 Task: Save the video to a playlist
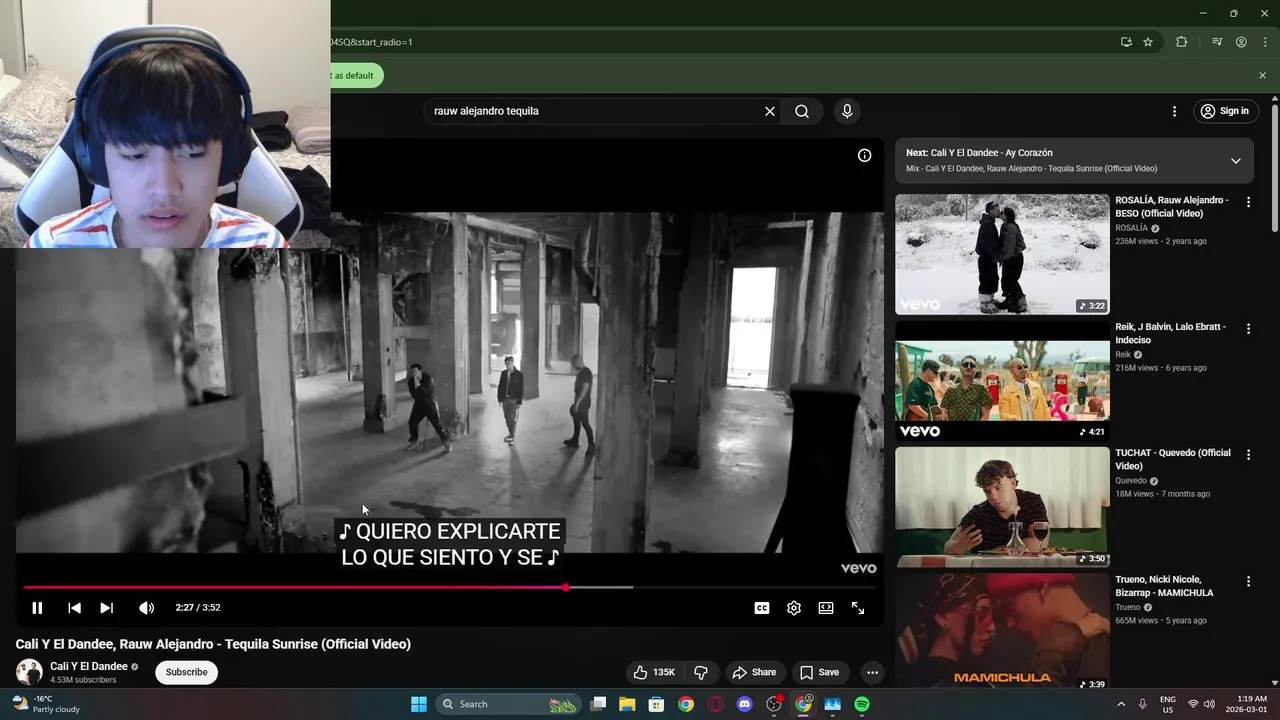point(819,672)
